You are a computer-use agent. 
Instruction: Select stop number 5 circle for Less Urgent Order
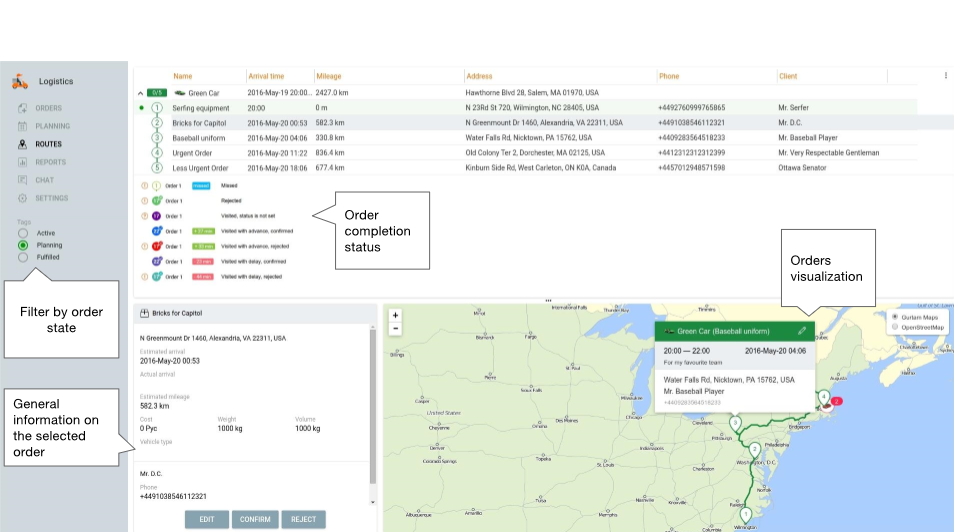coord(157,167)
